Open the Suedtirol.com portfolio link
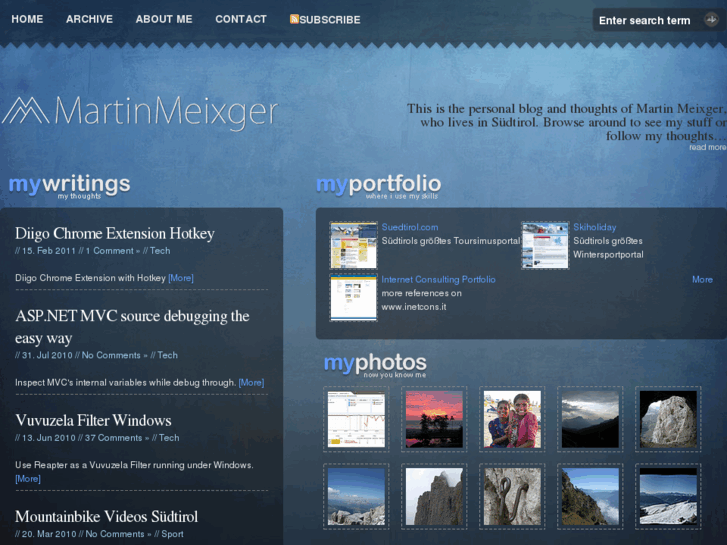727x545 pixels. (x=410, y=227)
